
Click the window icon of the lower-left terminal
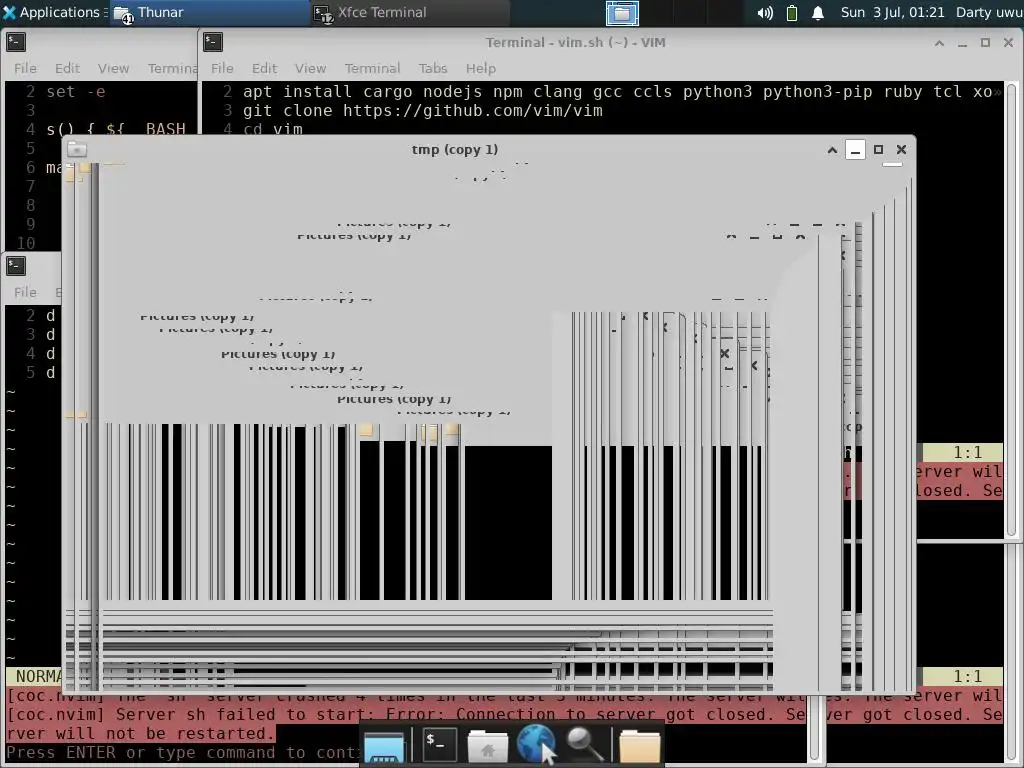[16, 266]
